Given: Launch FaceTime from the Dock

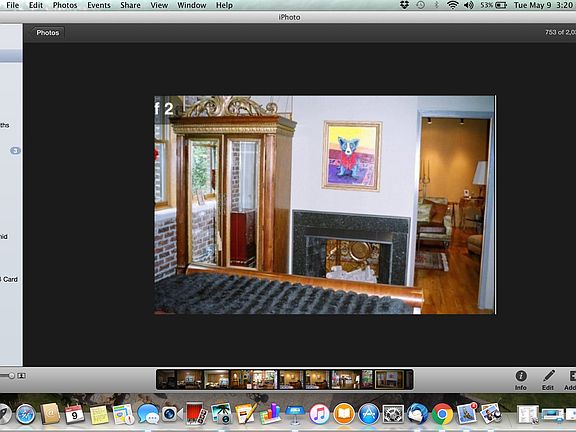Looking at the screenshot, I should tap(172, 414).
